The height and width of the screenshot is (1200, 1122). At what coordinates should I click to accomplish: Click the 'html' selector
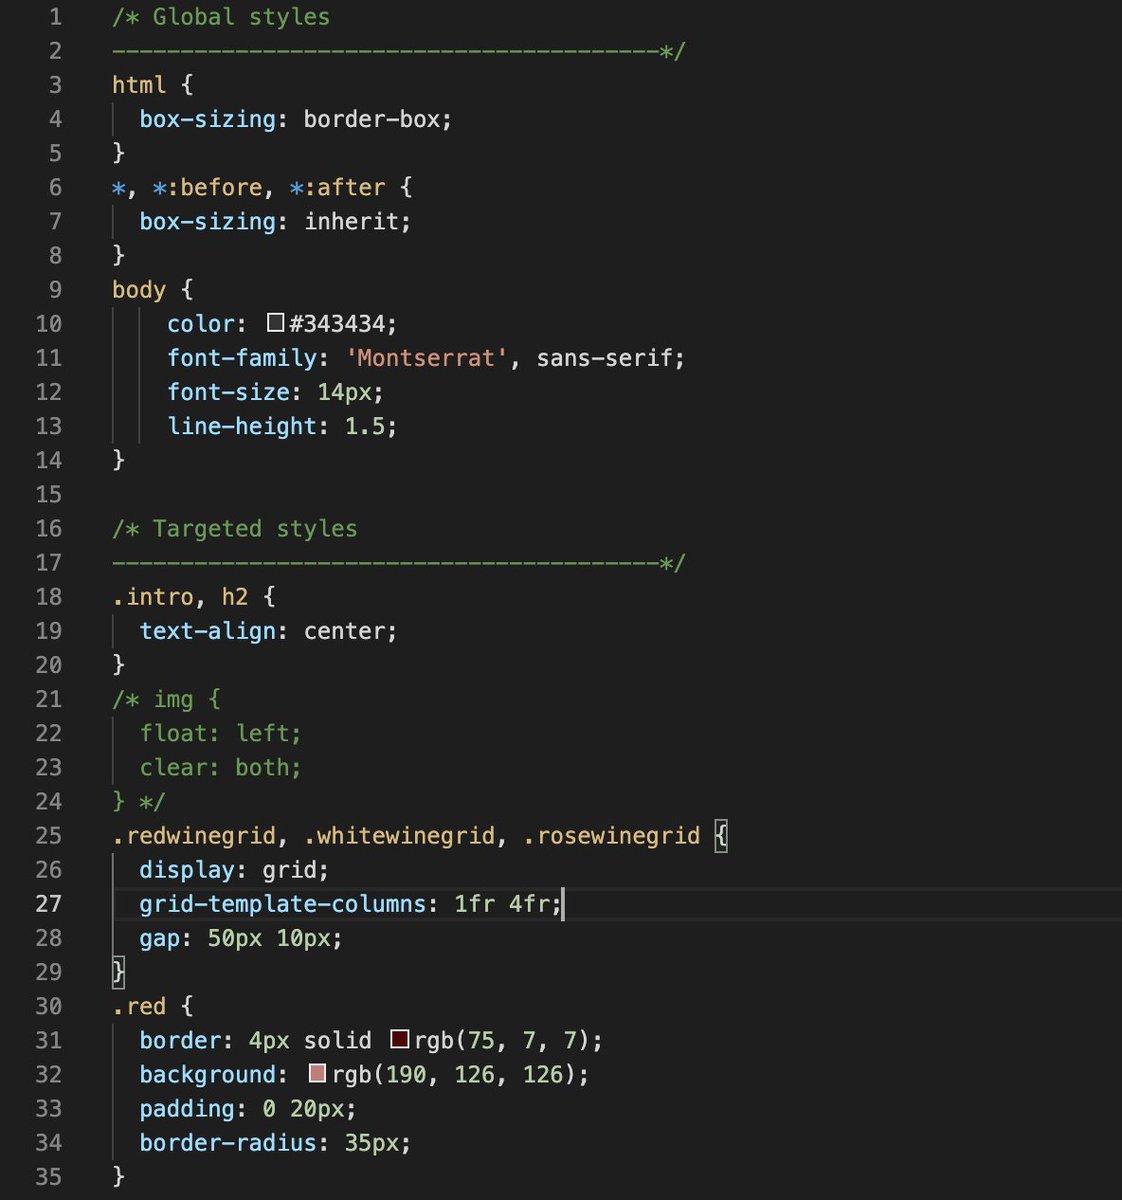(139, 85)
